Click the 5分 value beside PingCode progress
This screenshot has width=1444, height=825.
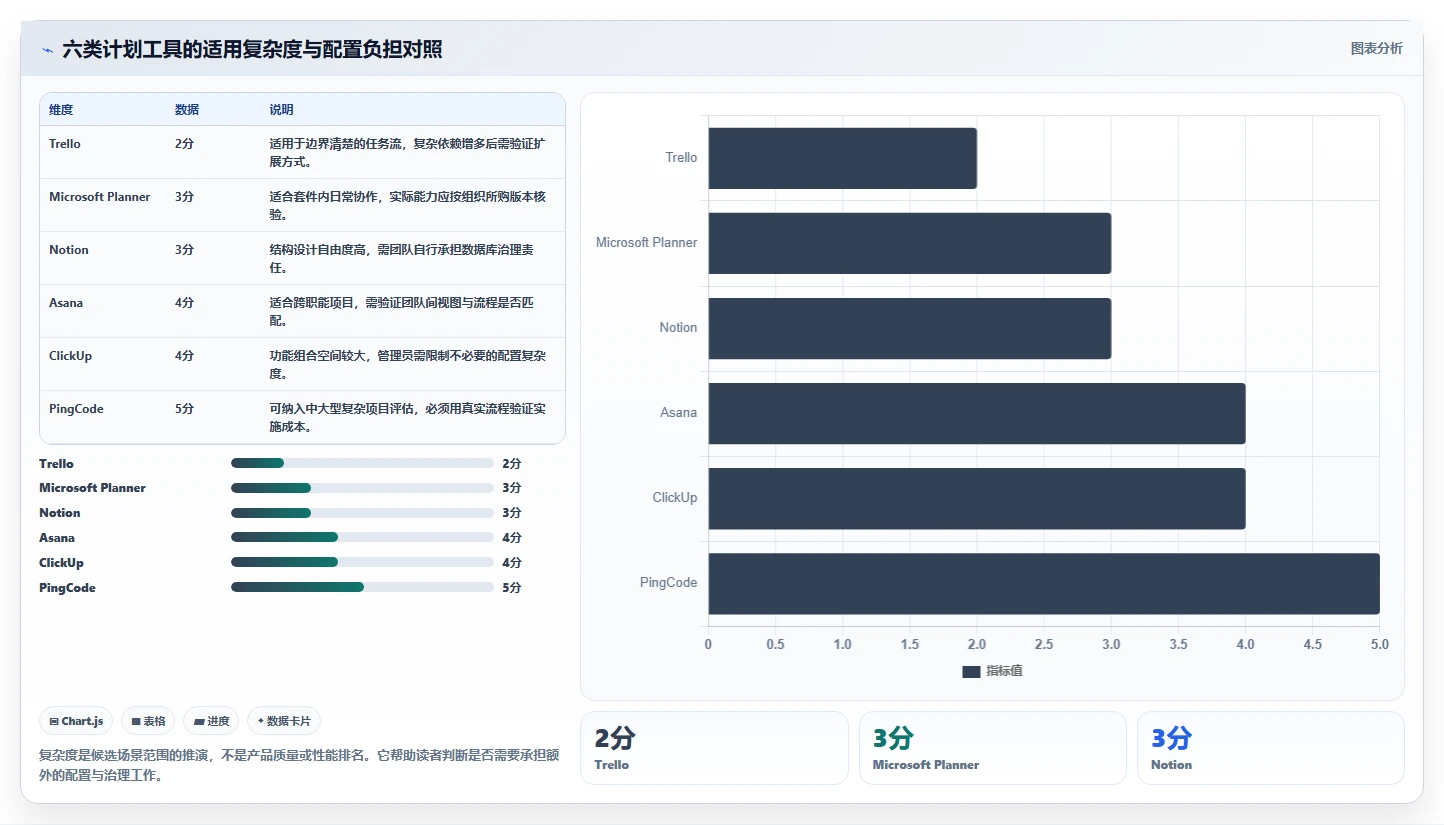(x=512, y=588)
